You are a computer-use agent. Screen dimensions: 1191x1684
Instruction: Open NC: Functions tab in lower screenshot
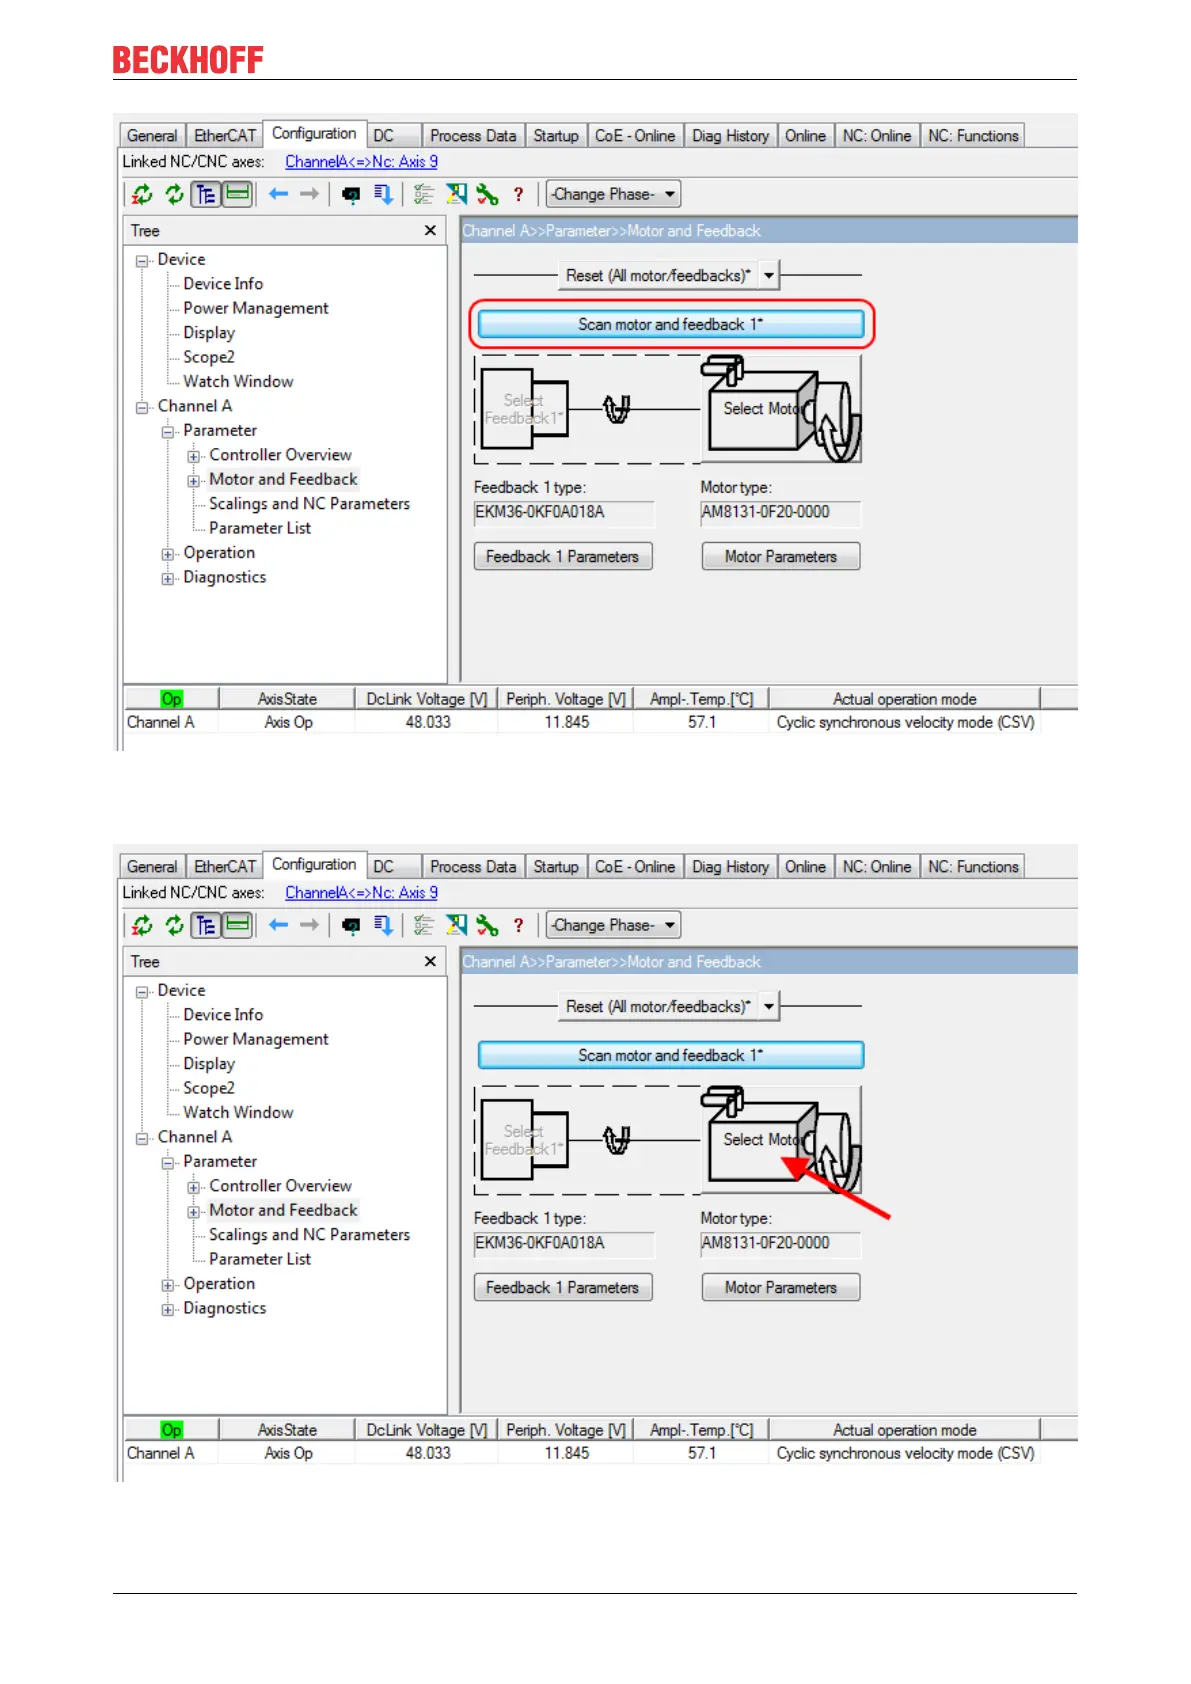coord(973,866)
